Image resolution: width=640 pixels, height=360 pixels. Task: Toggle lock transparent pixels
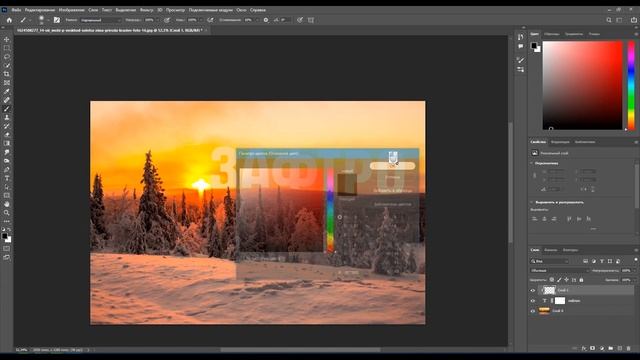point(552,280)
